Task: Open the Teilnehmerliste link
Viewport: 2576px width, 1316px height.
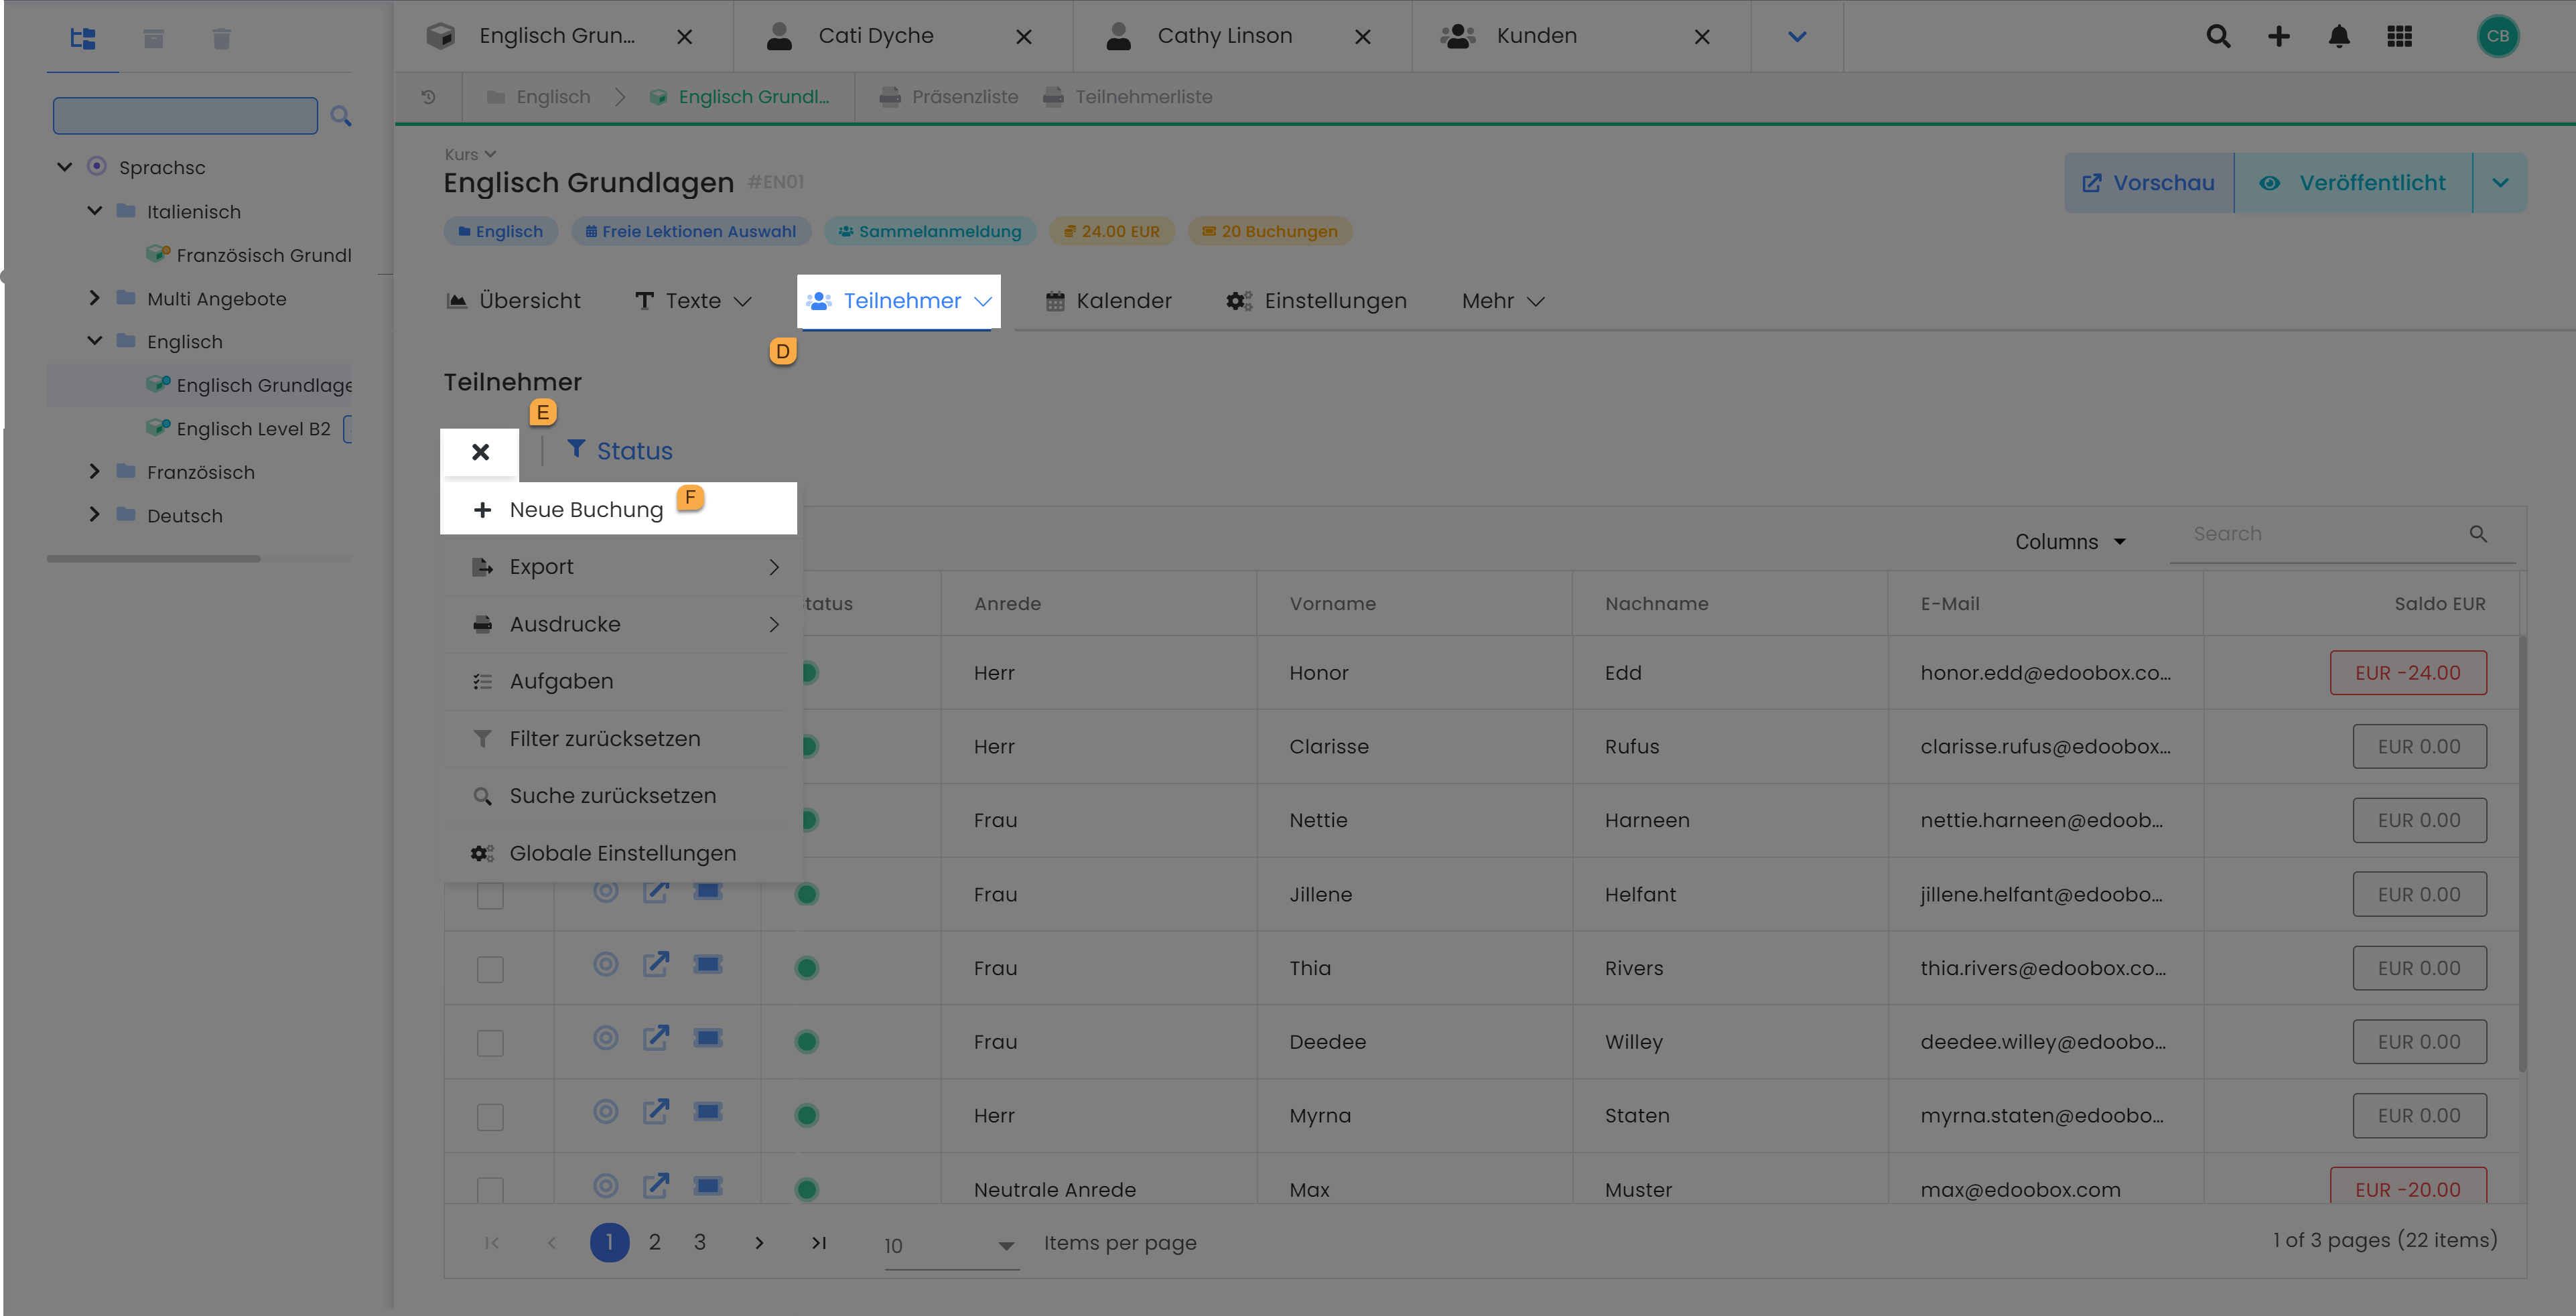Action: [1127, 97]
